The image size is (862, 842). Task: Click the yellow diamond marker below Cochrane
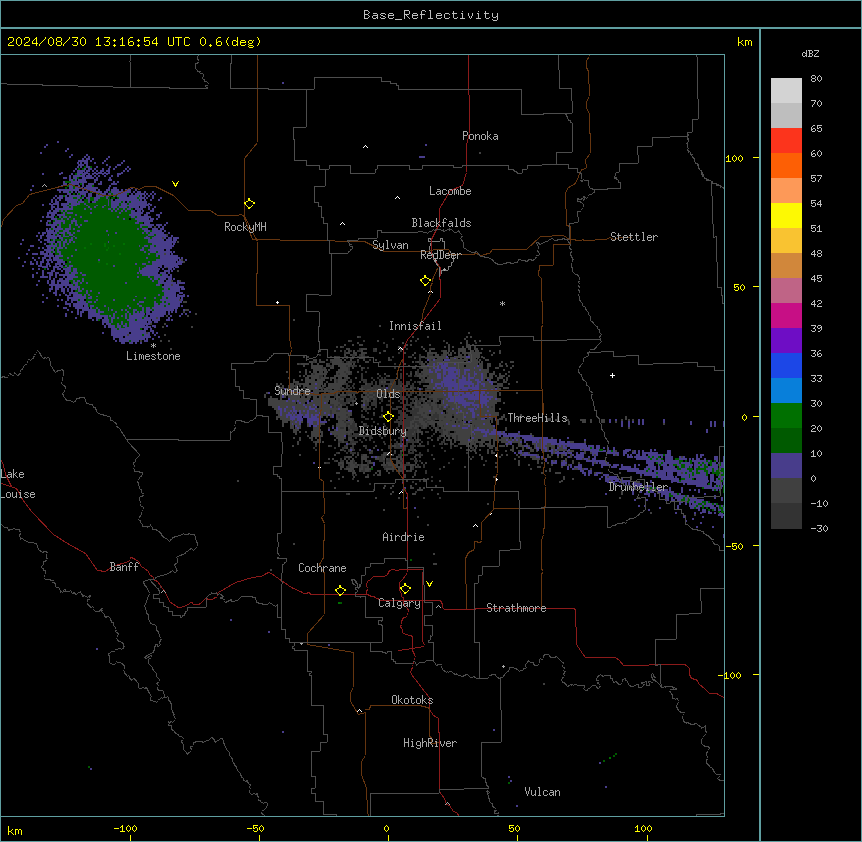coord(340,590)
